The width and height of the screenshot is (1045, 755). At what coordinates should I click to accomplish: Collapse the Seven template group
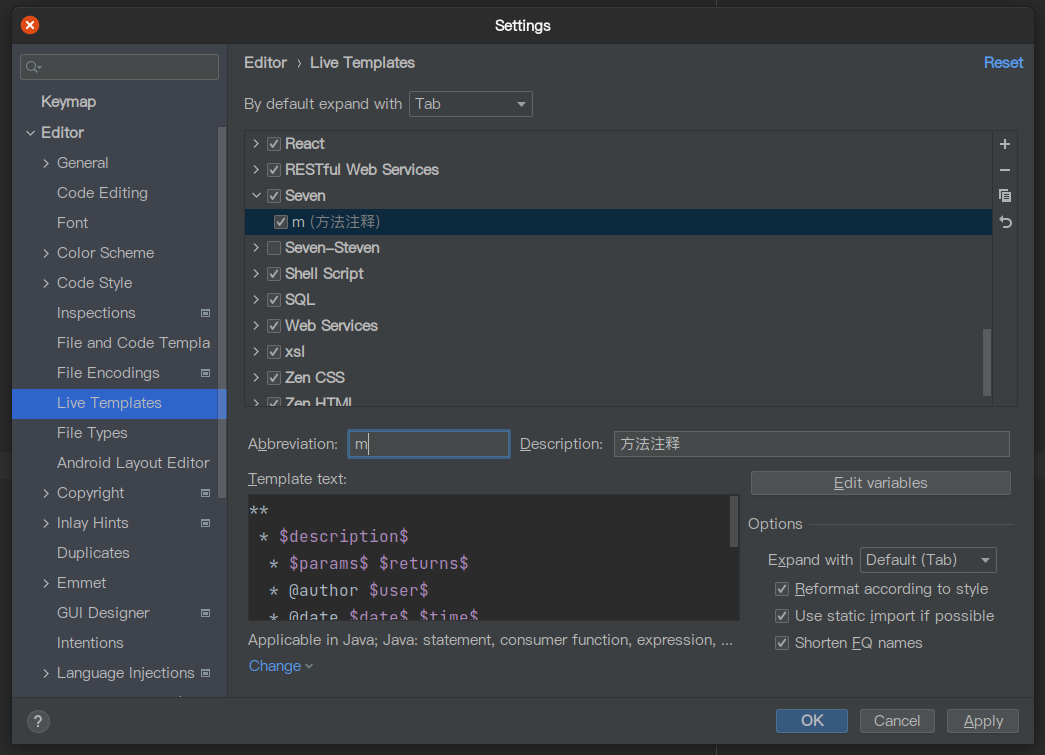pyautogui.click(x=256, y=195)
